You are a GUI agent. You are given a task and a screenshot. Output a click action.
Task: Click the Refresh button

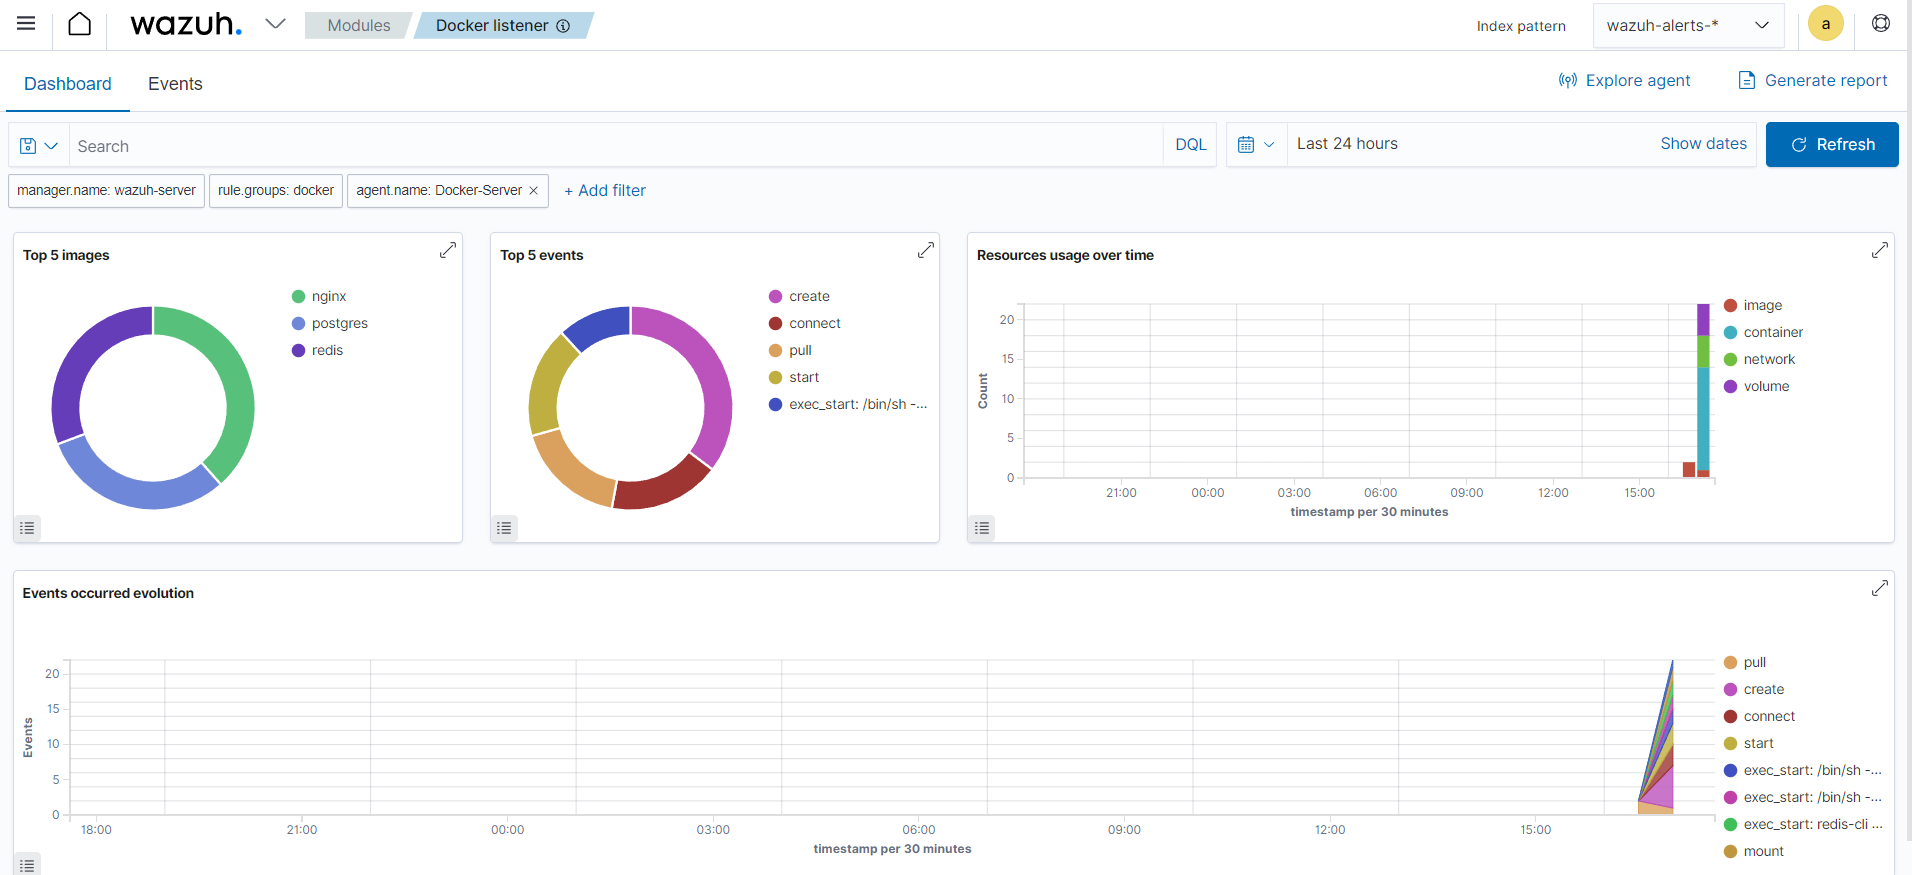point(1832,145)
